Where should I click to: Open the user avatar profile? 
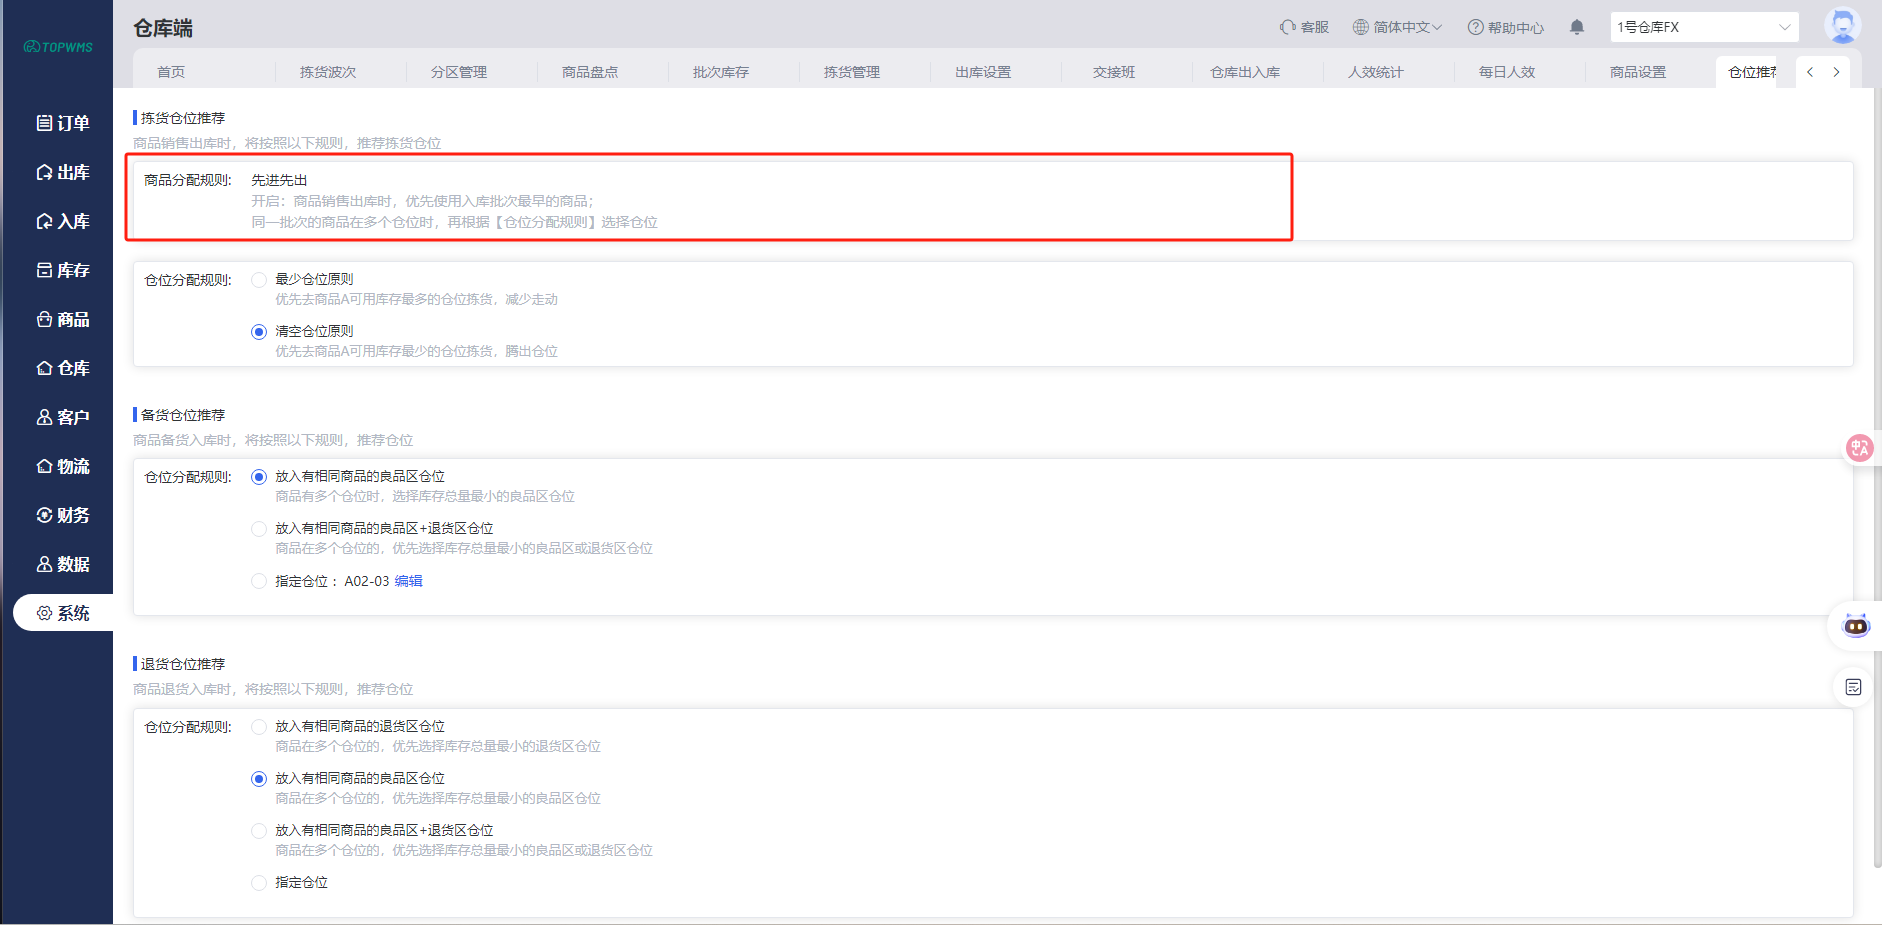(1841, 25)
